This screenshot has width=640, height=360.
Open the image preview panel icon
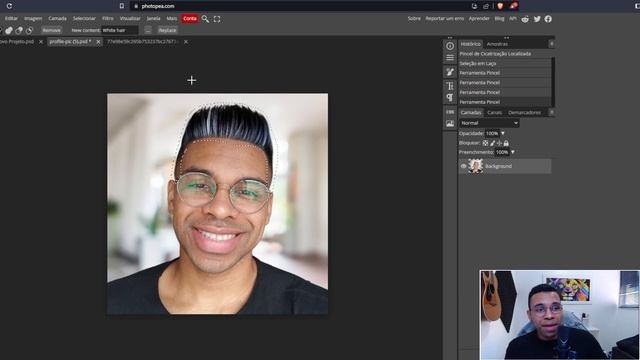450,123
